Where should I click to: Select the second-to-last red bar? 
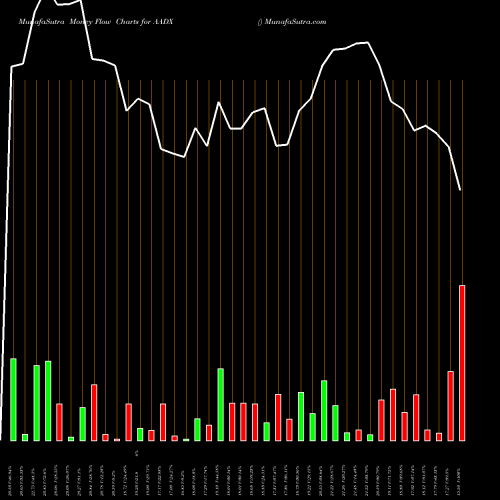click(450, 406)
